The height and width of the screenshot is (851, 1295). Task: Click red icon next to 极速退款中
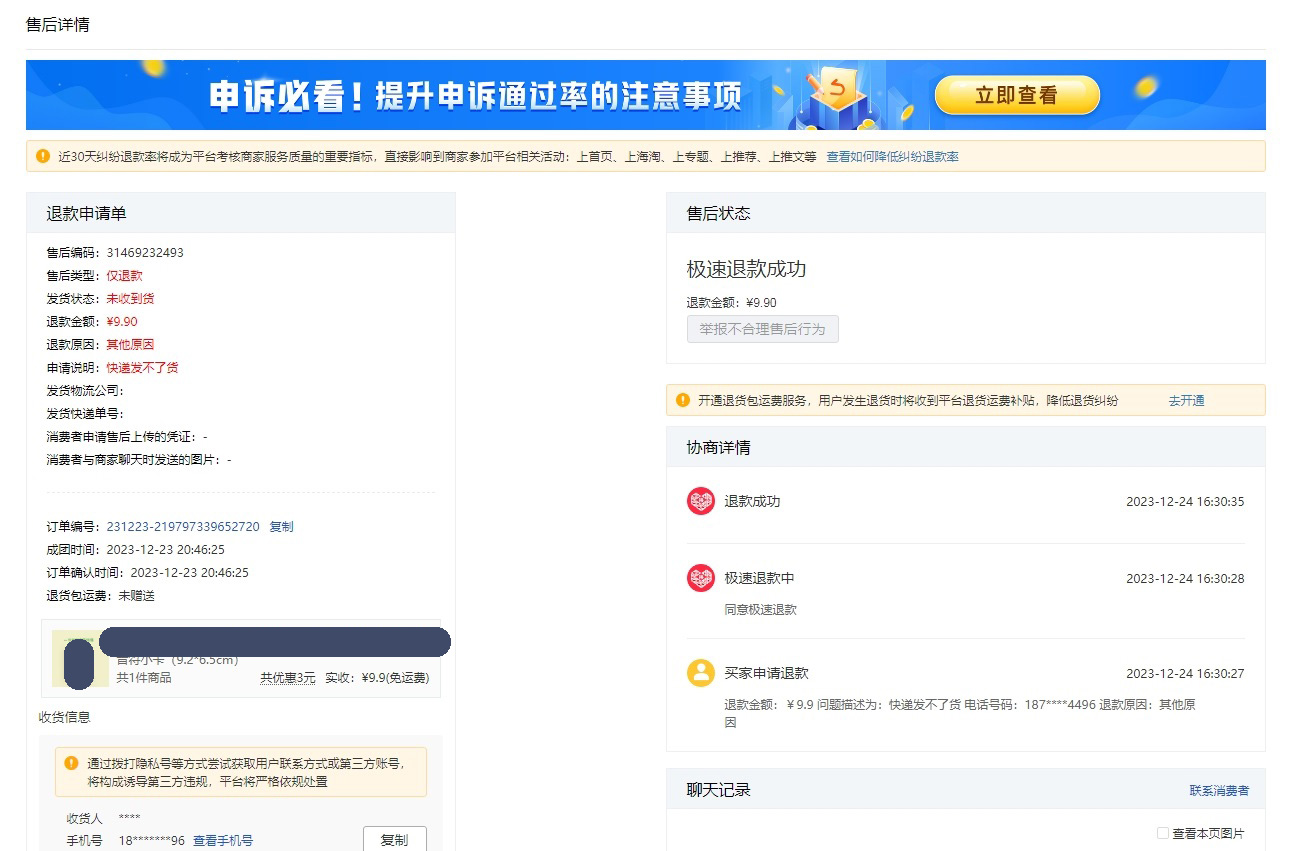700,577
